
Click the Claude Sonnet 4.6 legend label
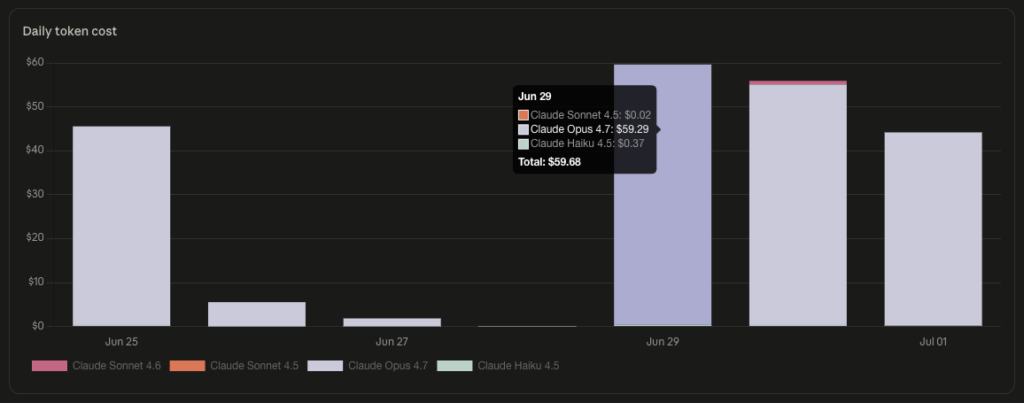tap(116, 366)
